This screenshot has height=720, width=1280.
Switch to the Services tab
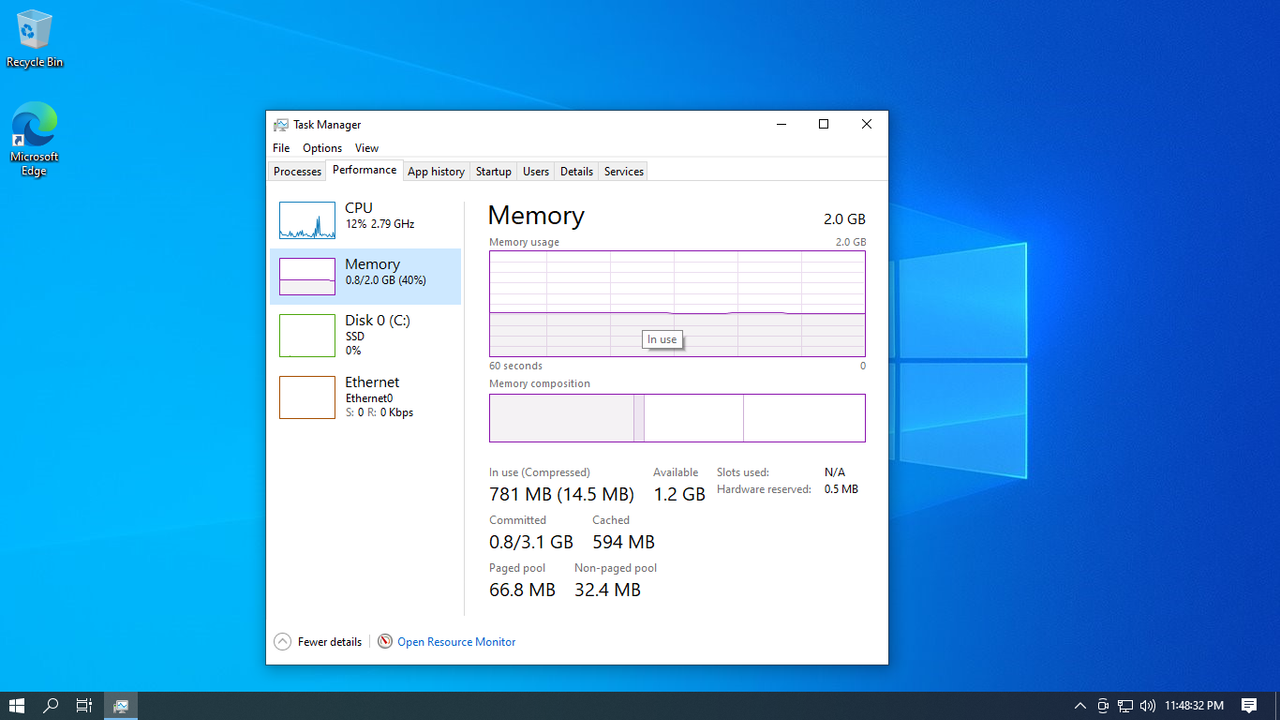click(x=624, y=171)
